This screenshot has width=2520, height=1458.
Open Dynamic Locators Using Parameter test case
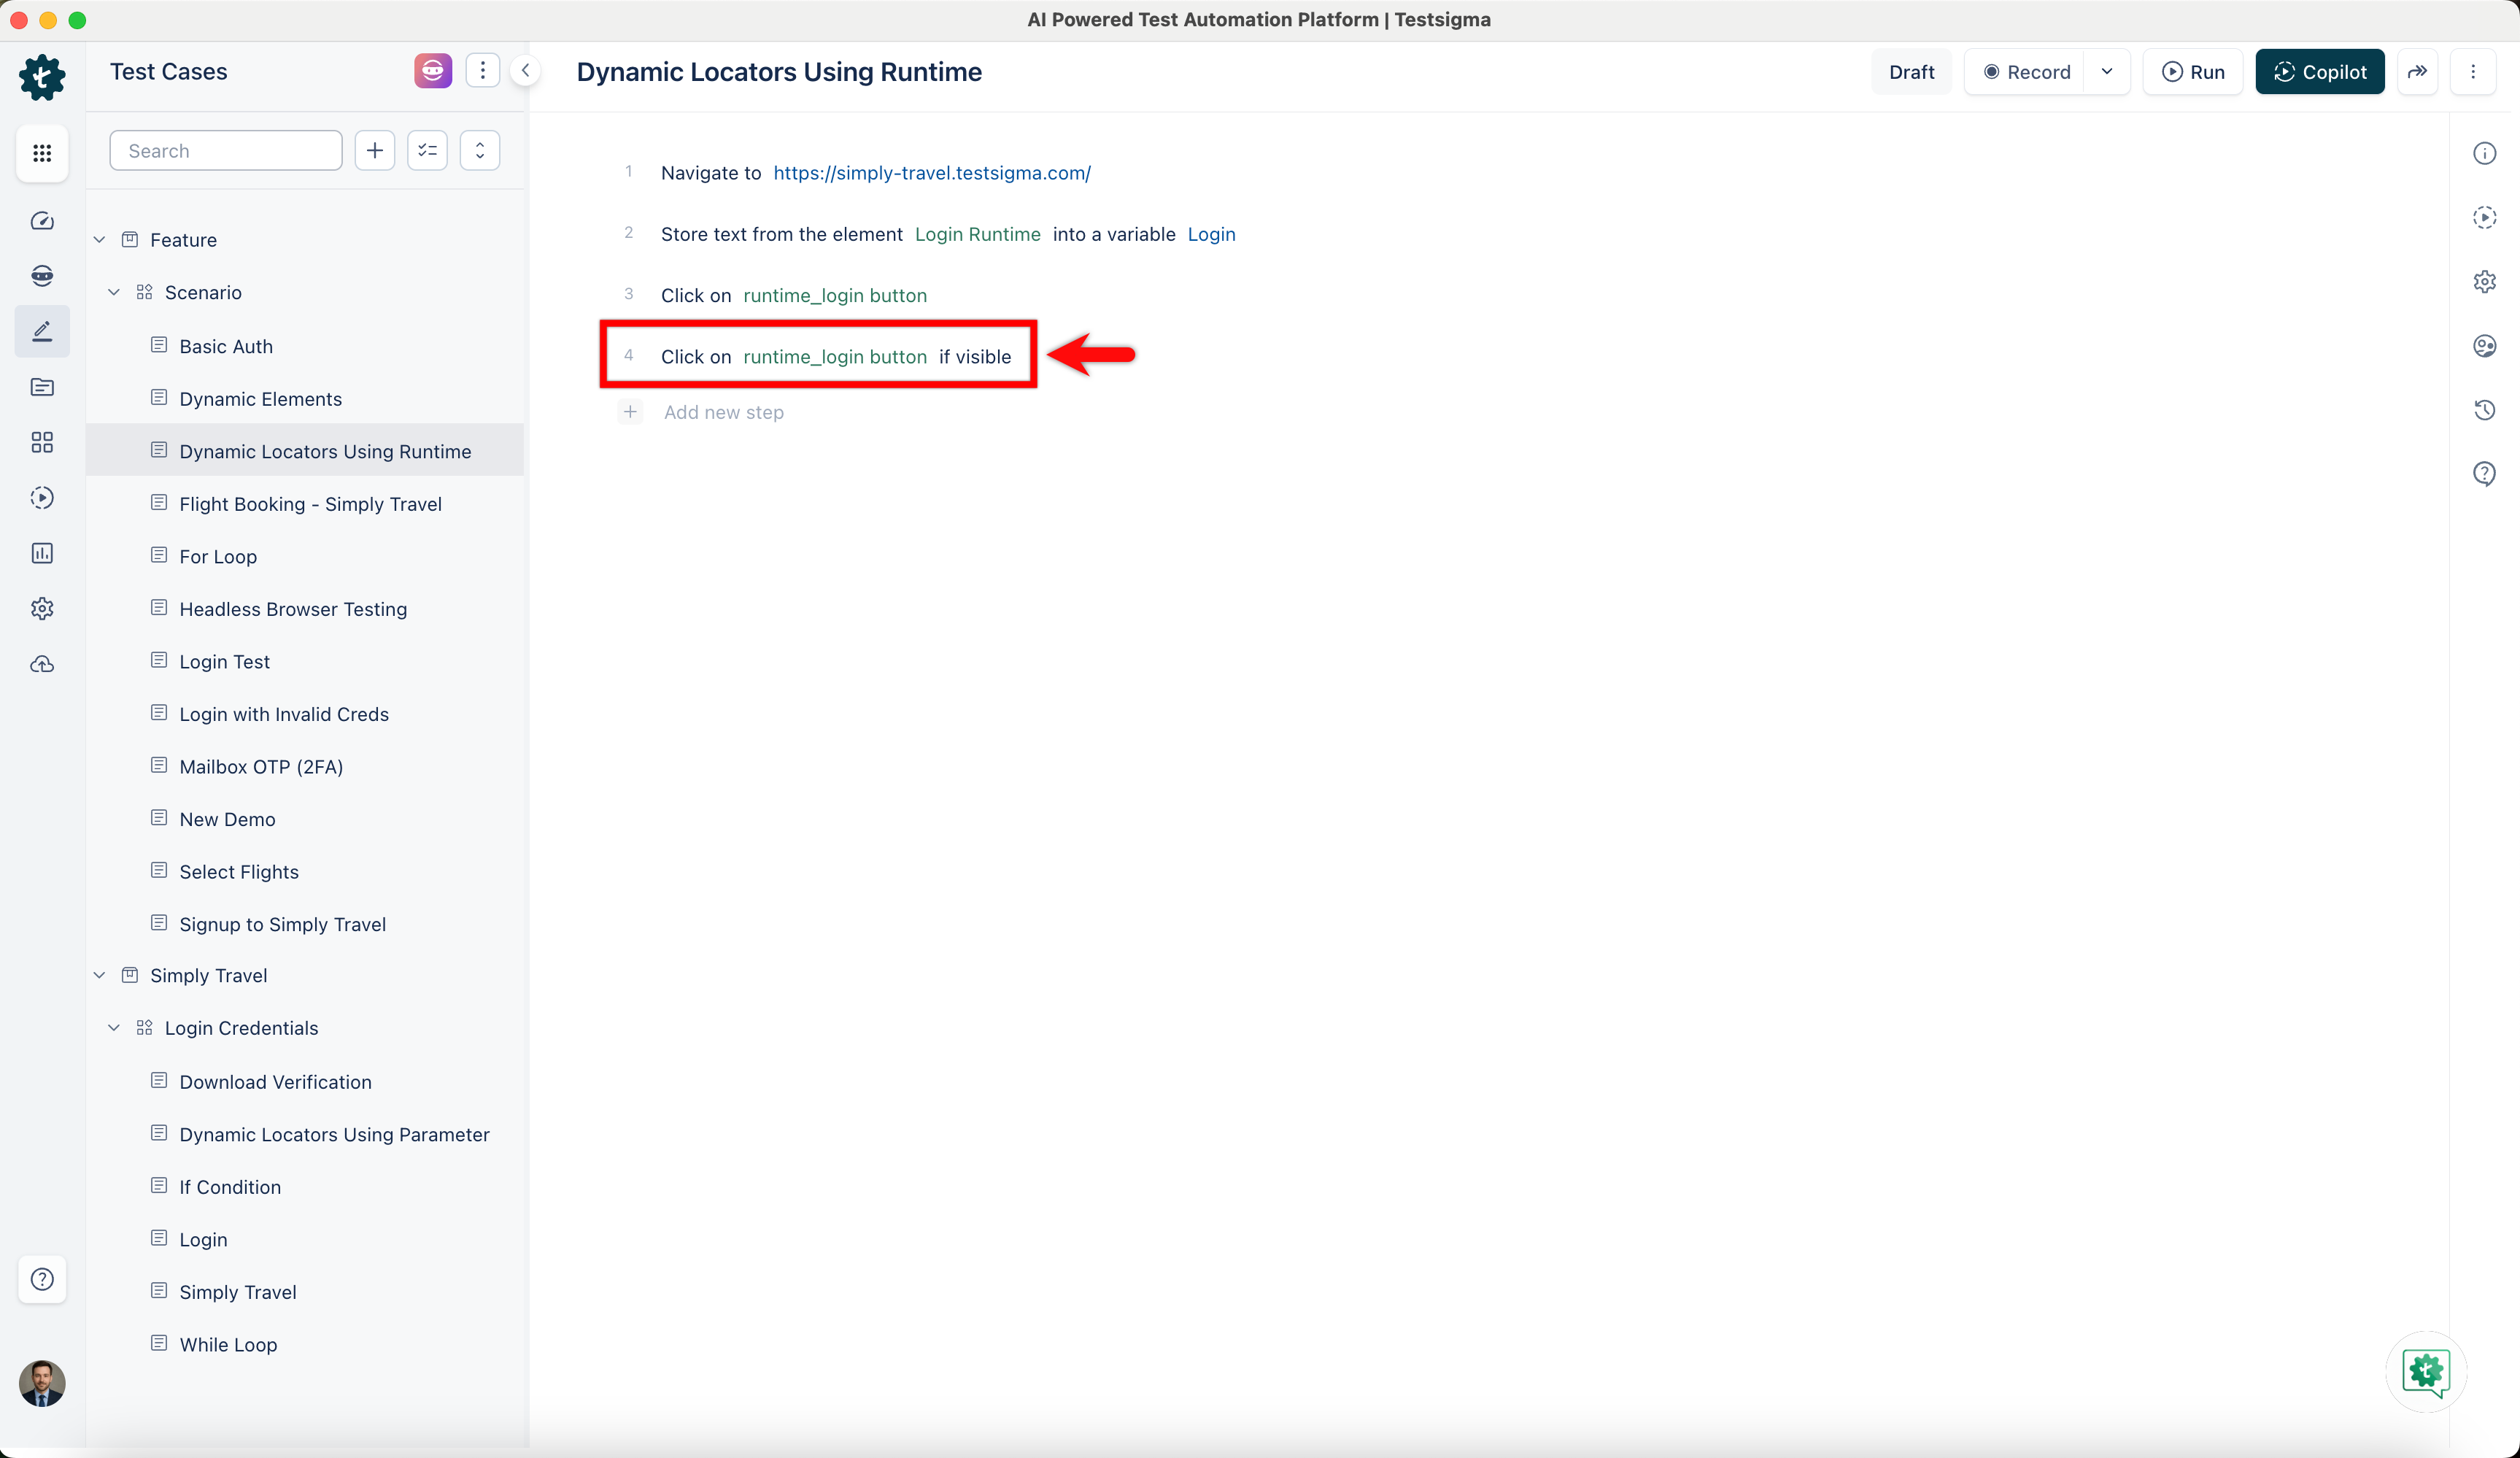pos(334,1135)
